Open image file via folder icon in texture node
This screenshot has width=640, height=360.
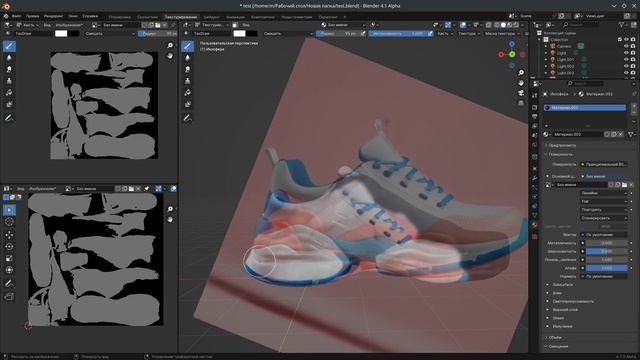[624, 185]
